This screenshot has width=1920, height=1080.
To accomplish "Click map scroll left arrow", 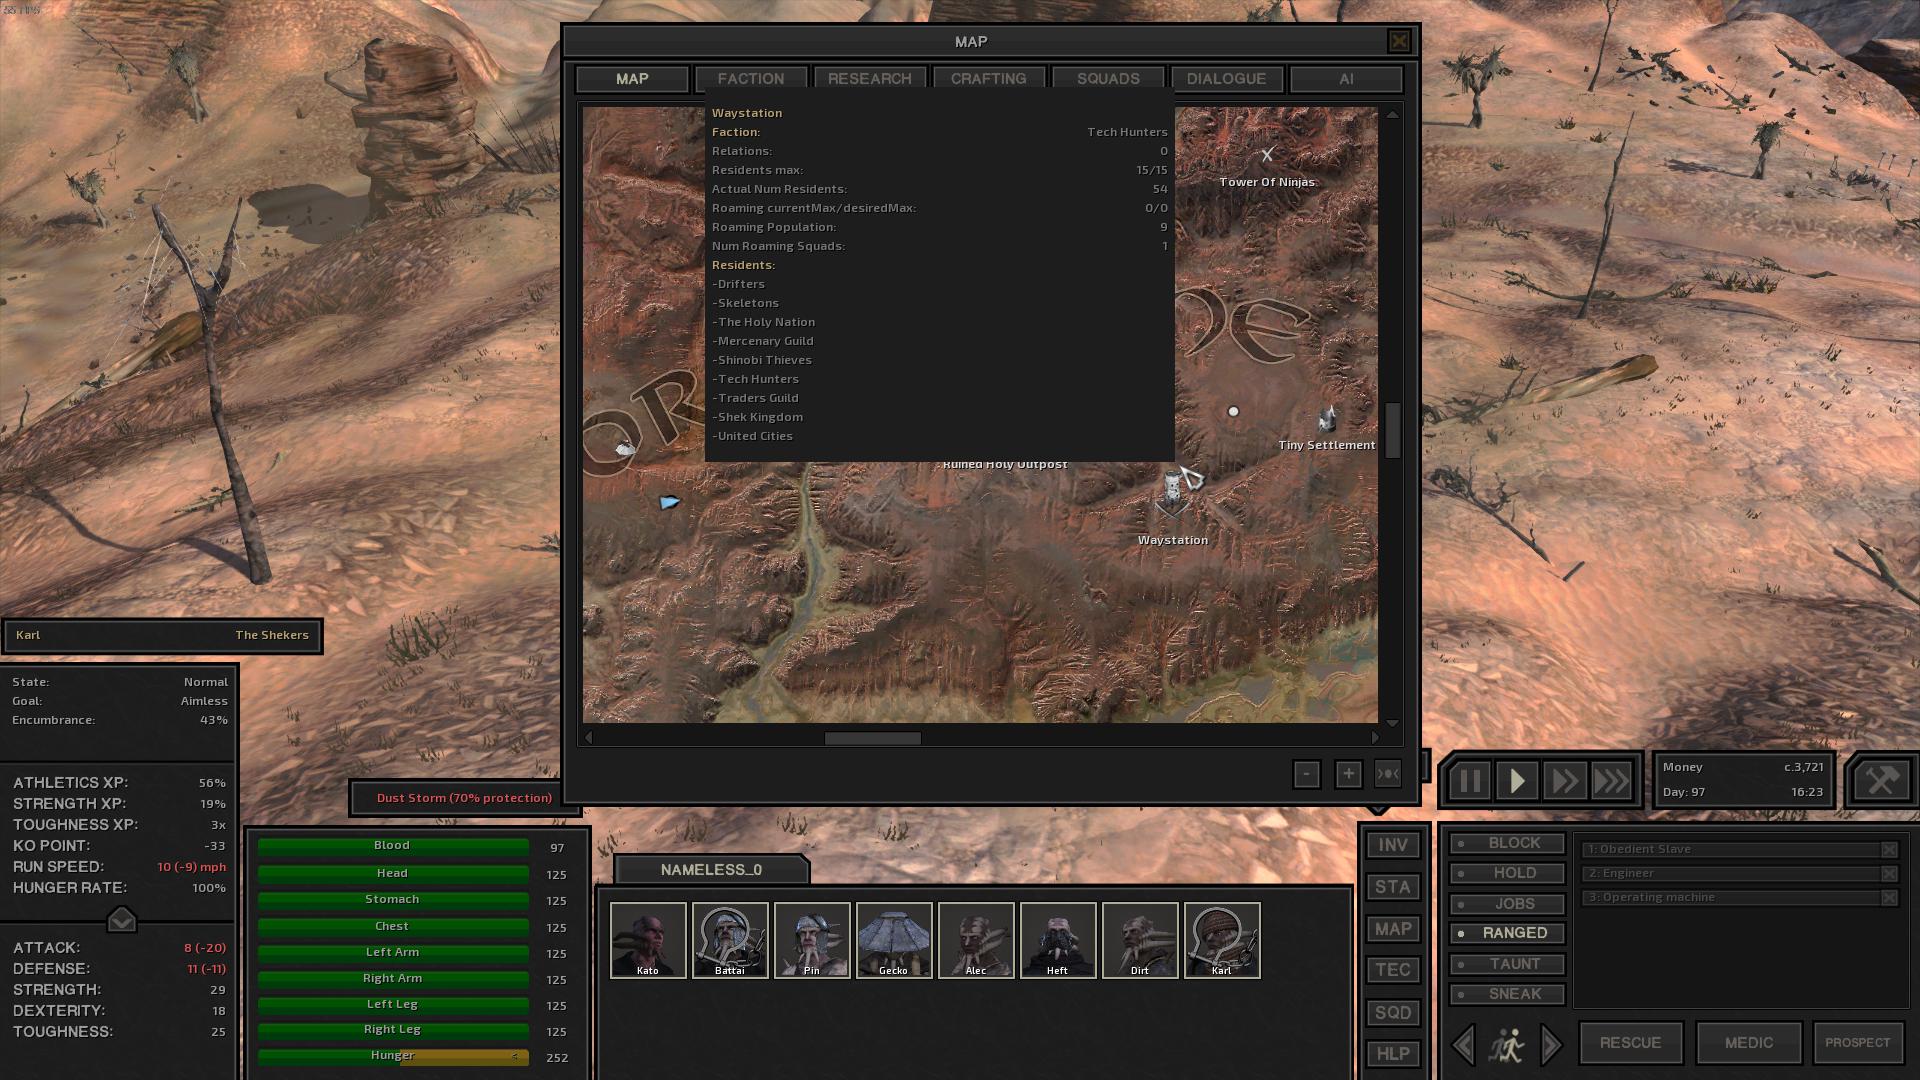I will tap(589, 738).
